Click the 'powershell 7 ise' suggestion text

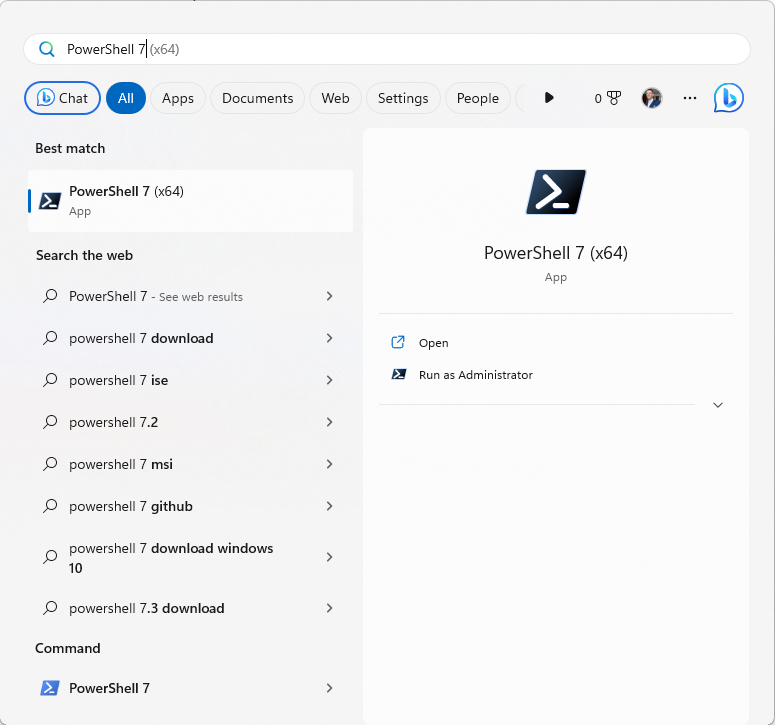click(x=119, y=380)
